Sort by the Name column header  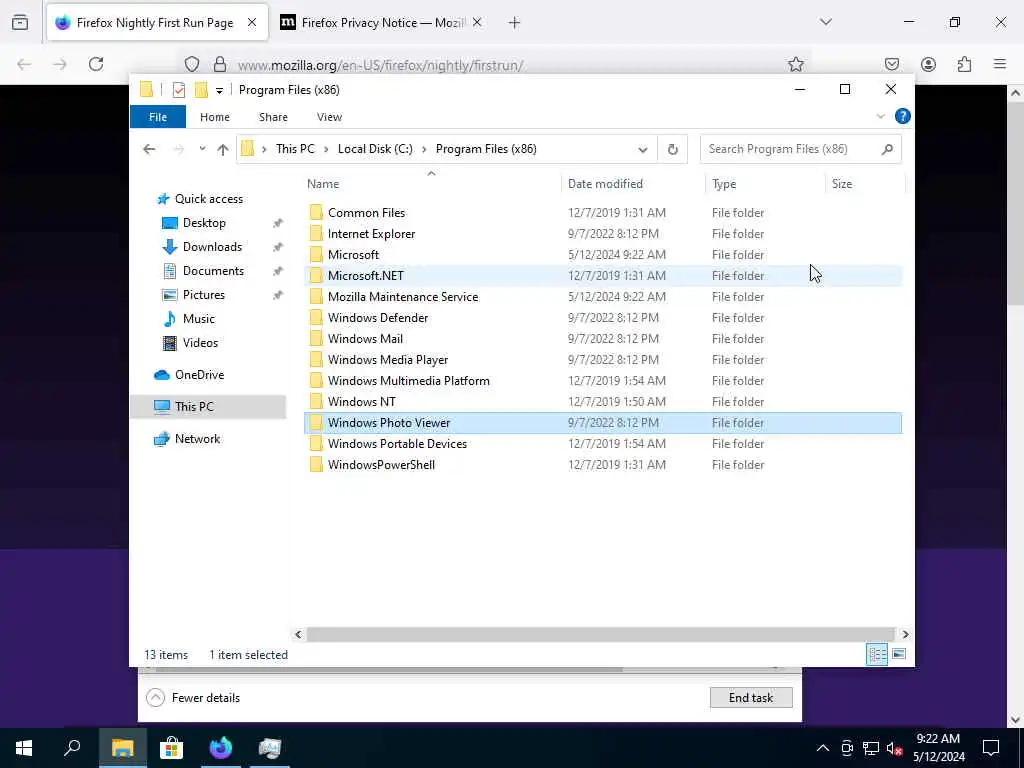tap(431, 184)
